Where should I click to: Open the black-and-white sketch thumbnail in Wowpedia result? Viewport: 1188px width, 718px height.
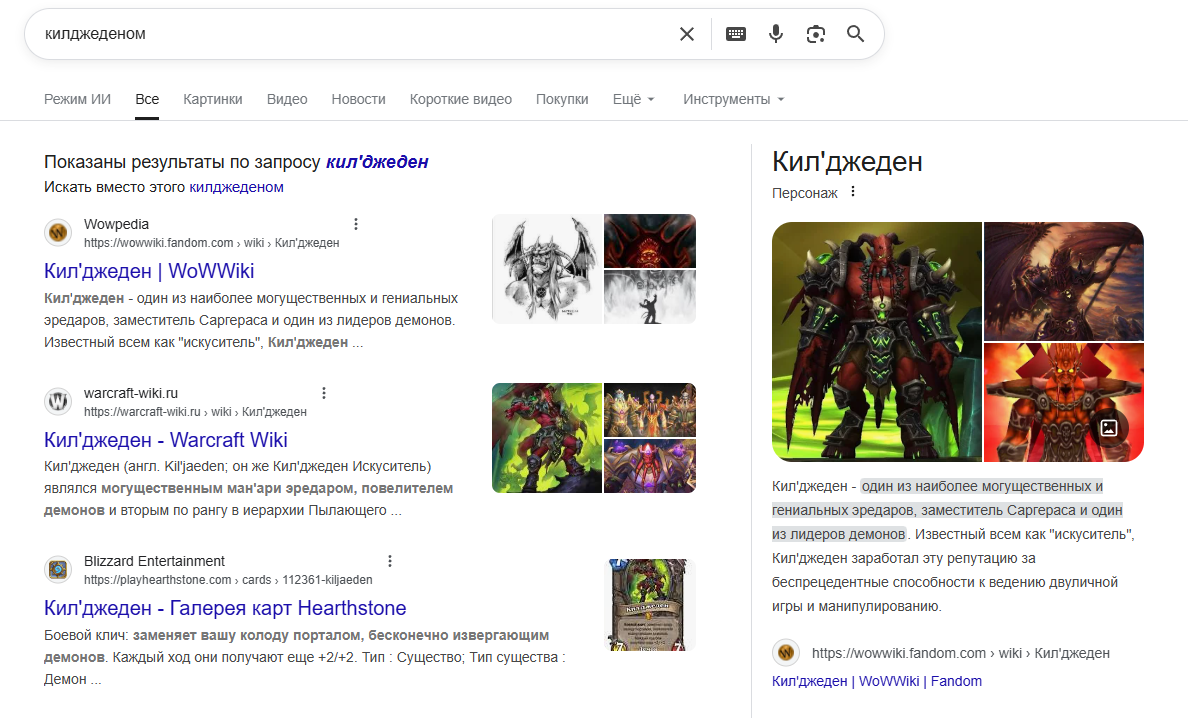(x=547, y=269)
